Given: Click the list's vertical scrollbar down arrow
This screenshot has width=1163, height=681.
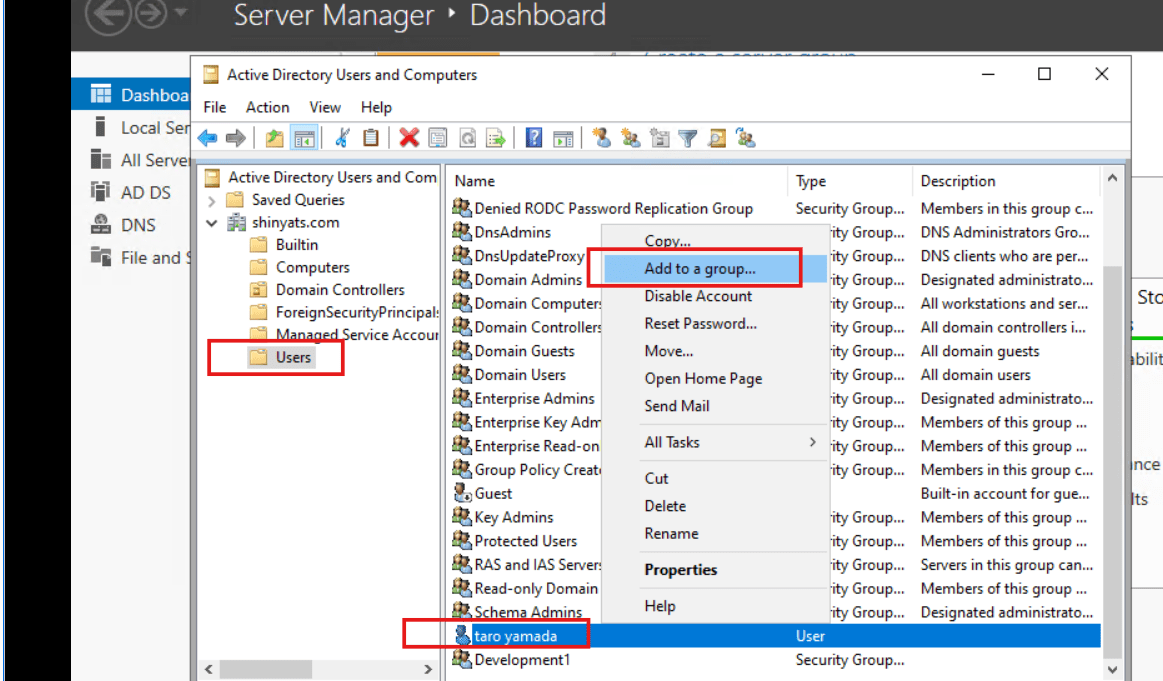Looking at the screenshot, I should coord(1112,669).
